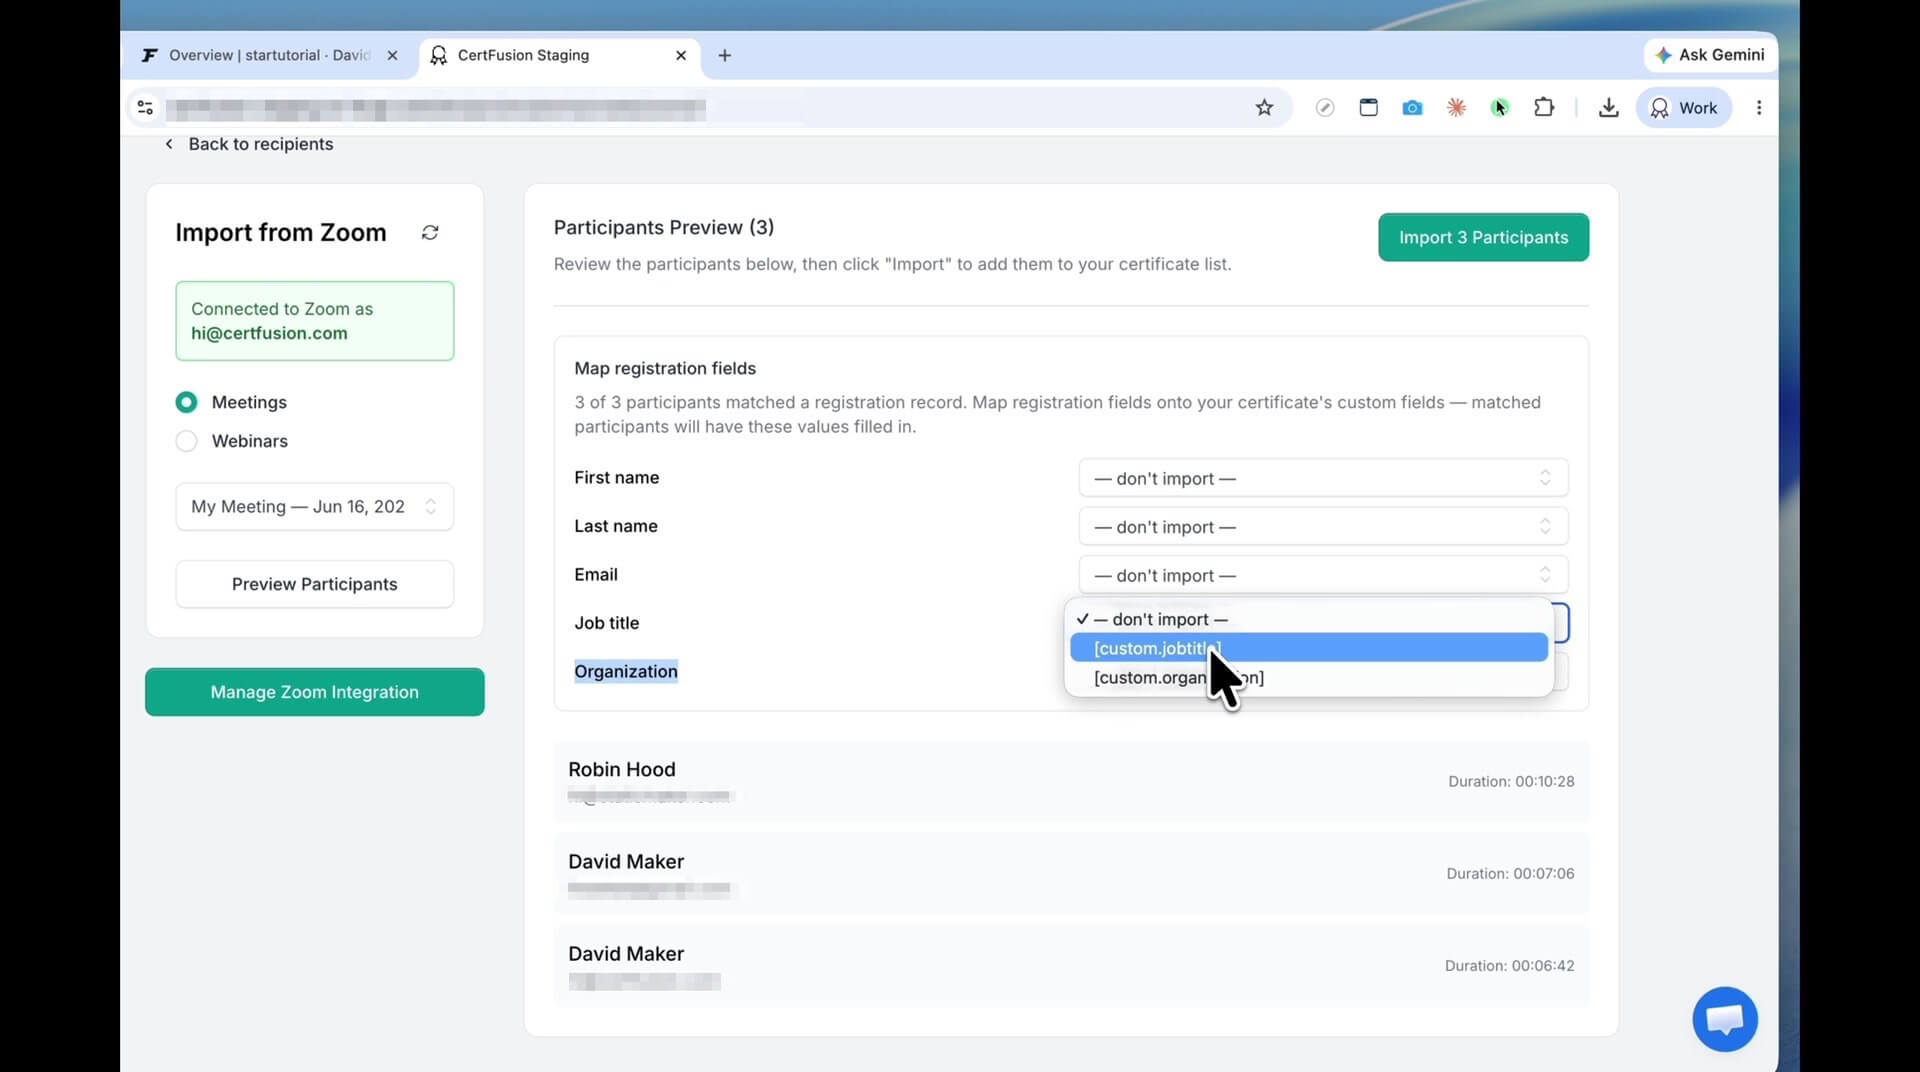Open the Email mapping dropdown
Viewport: 1920px width, 1072px height.
tap(1323, 575)
